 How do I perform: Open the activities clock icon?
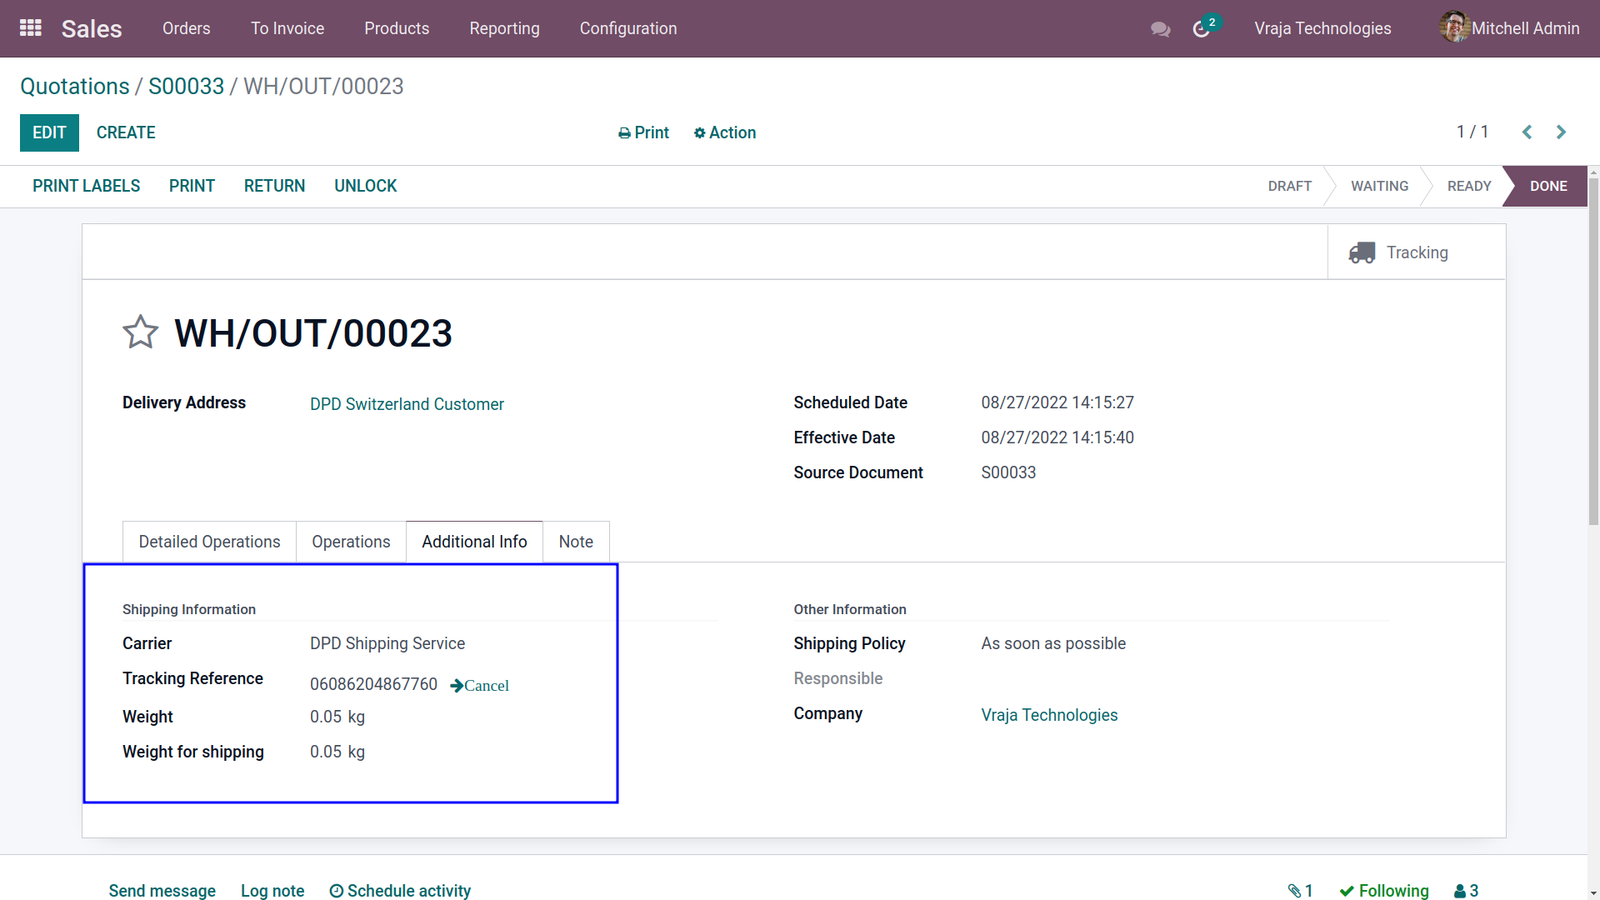coord(1201,29)
